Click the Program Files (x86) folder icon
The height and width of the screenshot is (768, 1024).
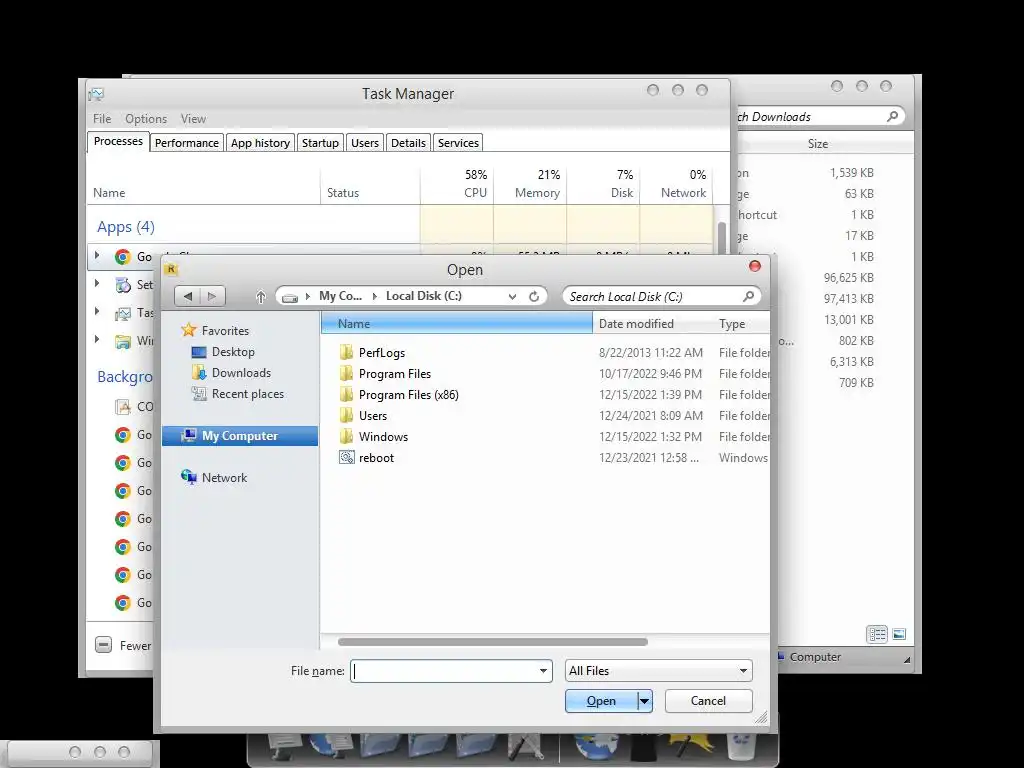pyautogui.click(x=346, y=394)
